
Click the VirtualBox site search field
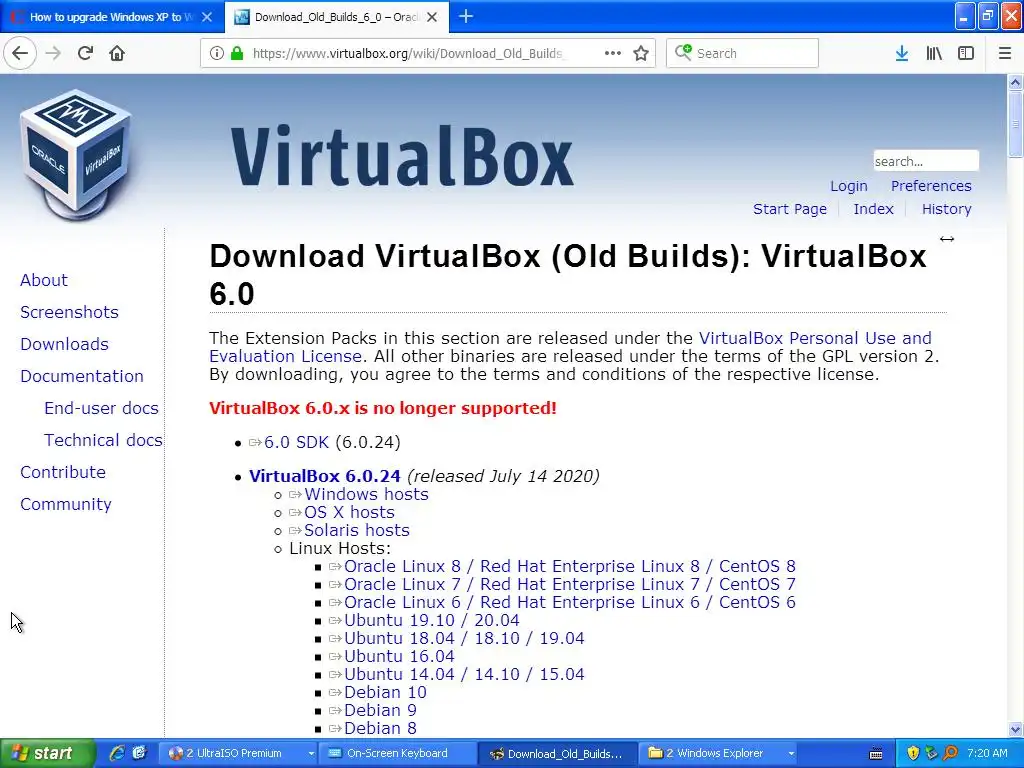[x=926, y=161]
